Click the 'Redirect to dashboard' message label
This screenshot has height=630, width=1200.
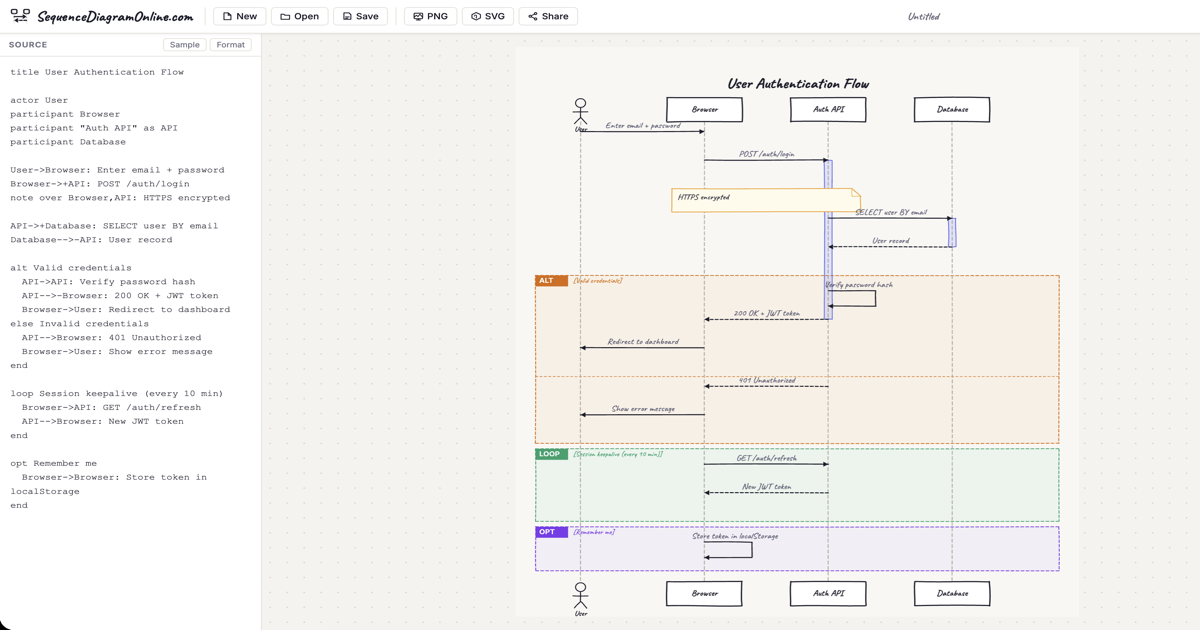coord(643,342)
